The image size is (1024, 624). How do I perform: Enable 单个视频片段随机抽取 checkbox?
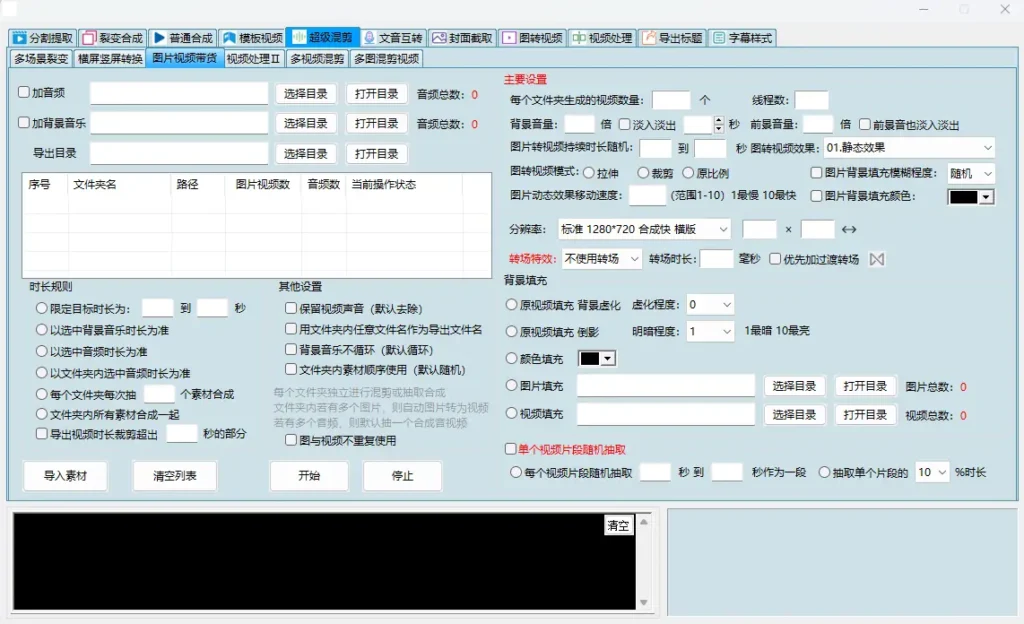(511, 448)
